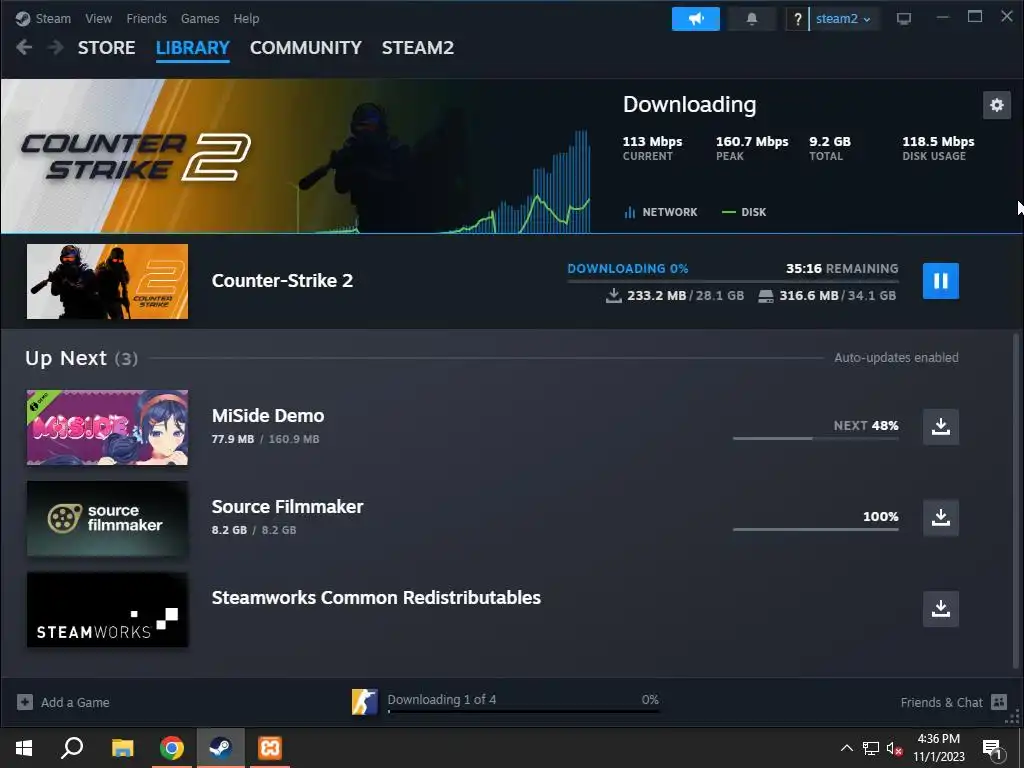Screen dimensions: 1024x768
Task: Open the Friends menu
Action: (x=146, y=18)
